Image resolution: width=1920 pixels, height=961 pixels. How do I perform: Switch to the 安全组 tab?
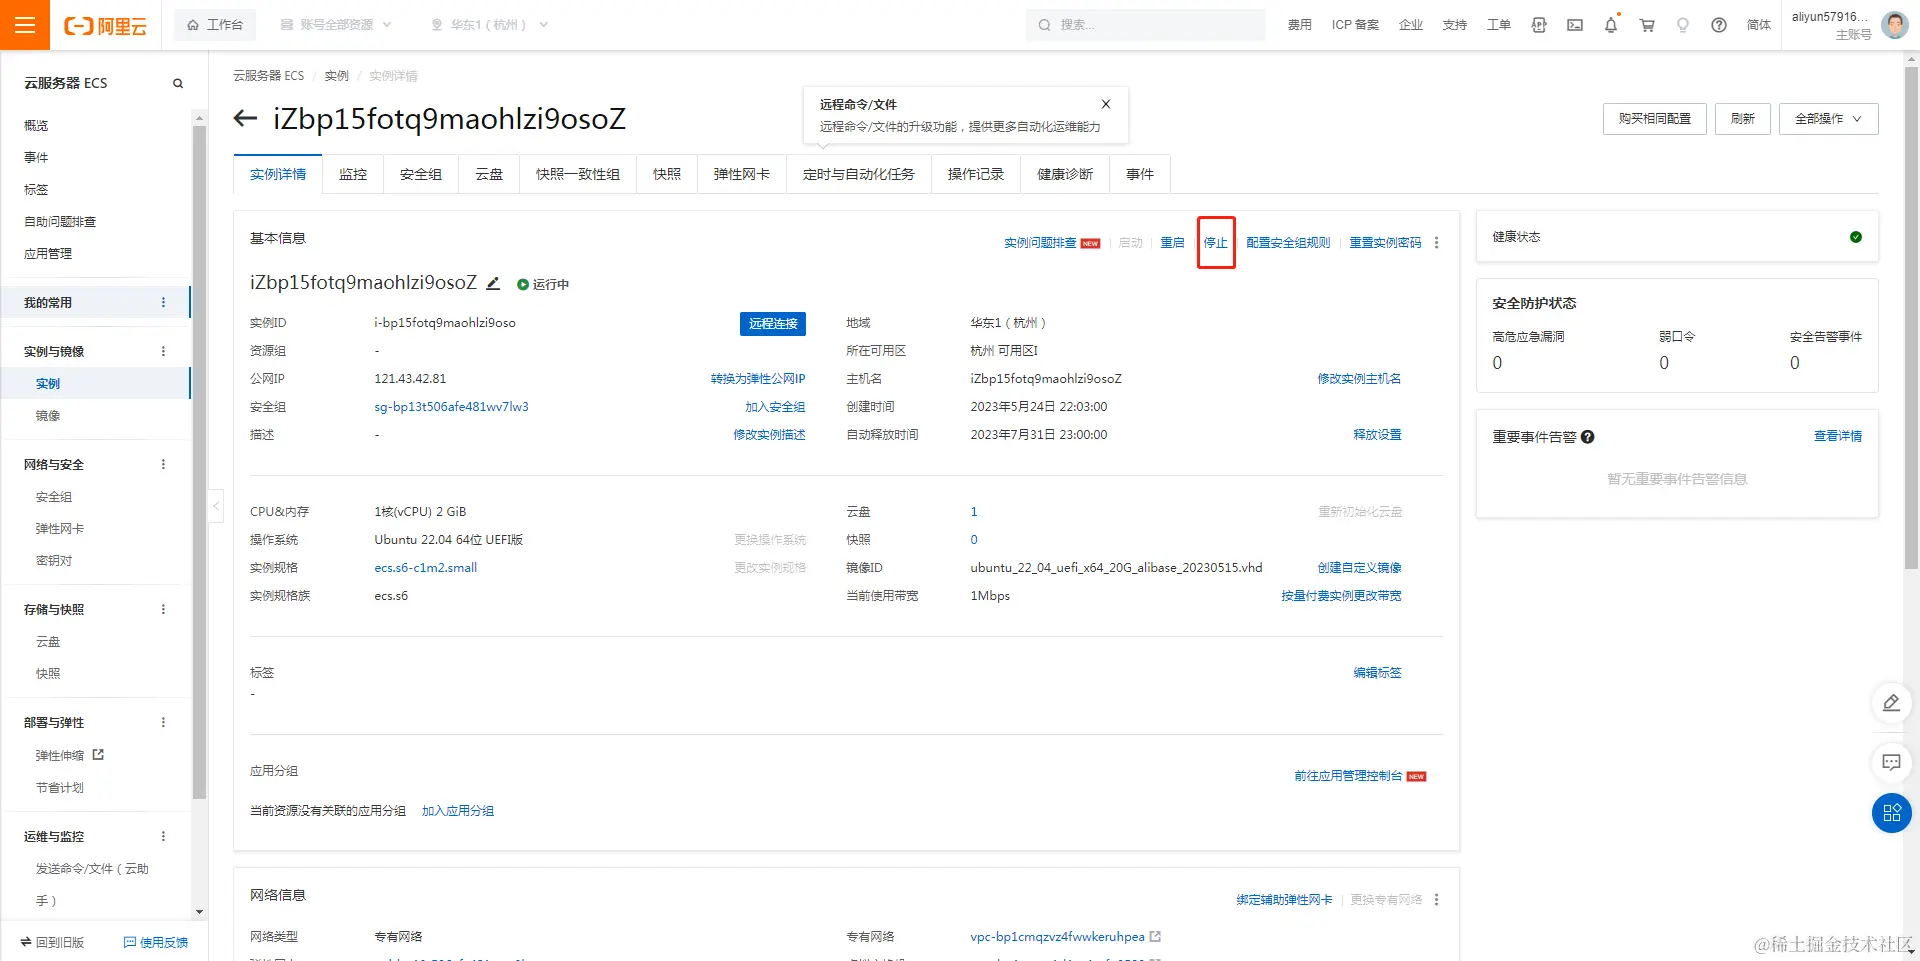[x=421, y=174]
